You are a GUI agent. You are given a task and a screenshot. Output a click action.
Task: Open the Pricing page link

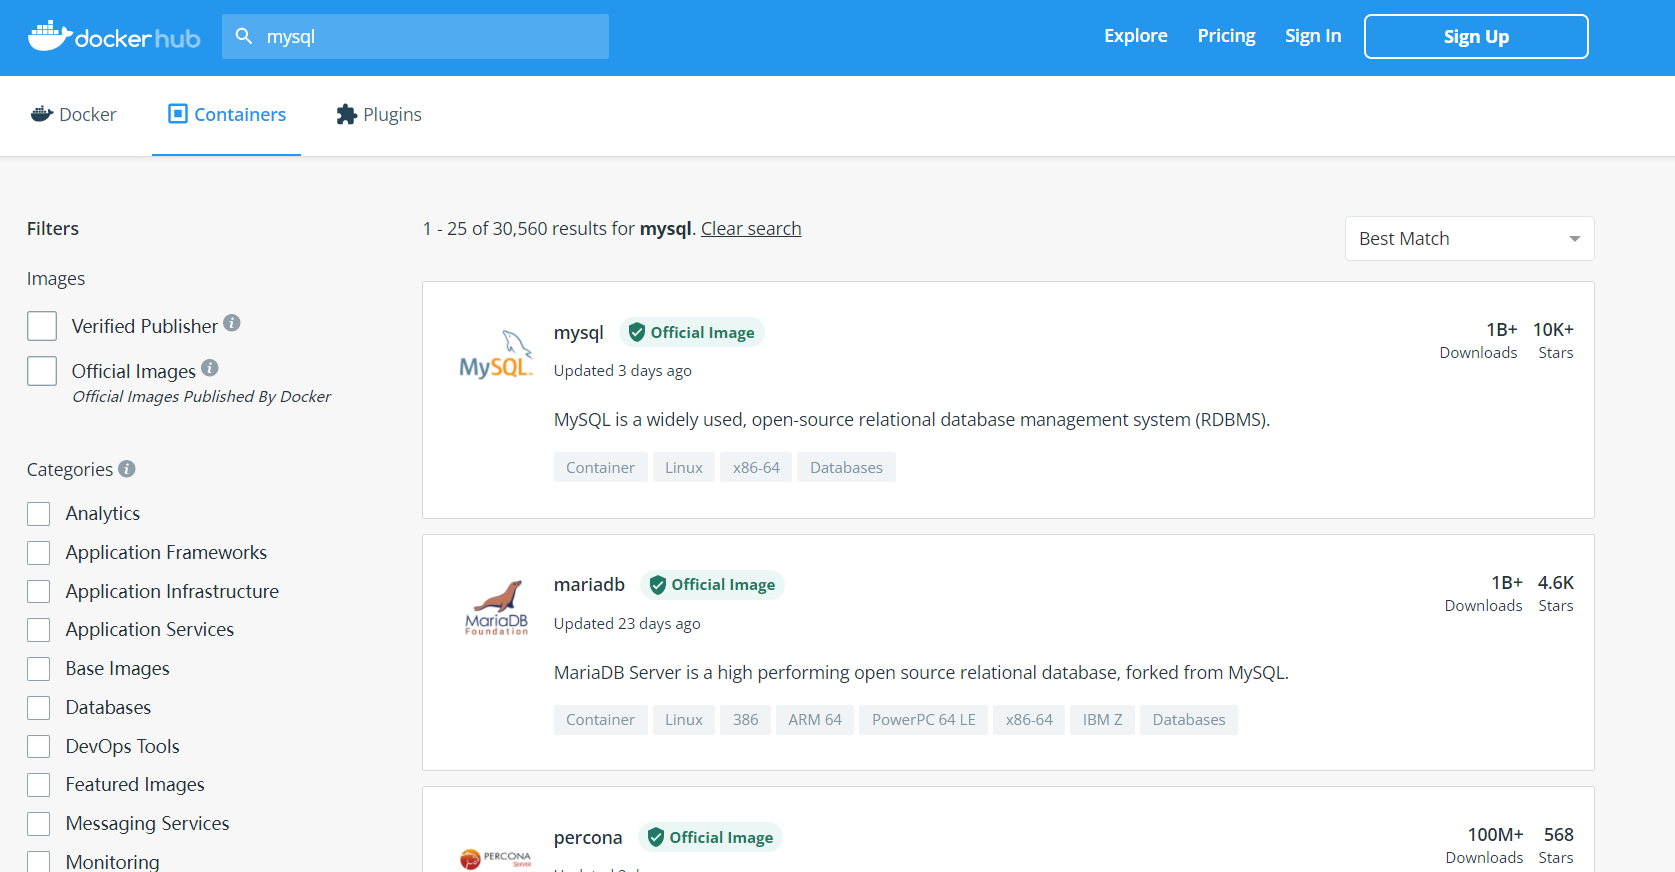(x=1226, y=36)
